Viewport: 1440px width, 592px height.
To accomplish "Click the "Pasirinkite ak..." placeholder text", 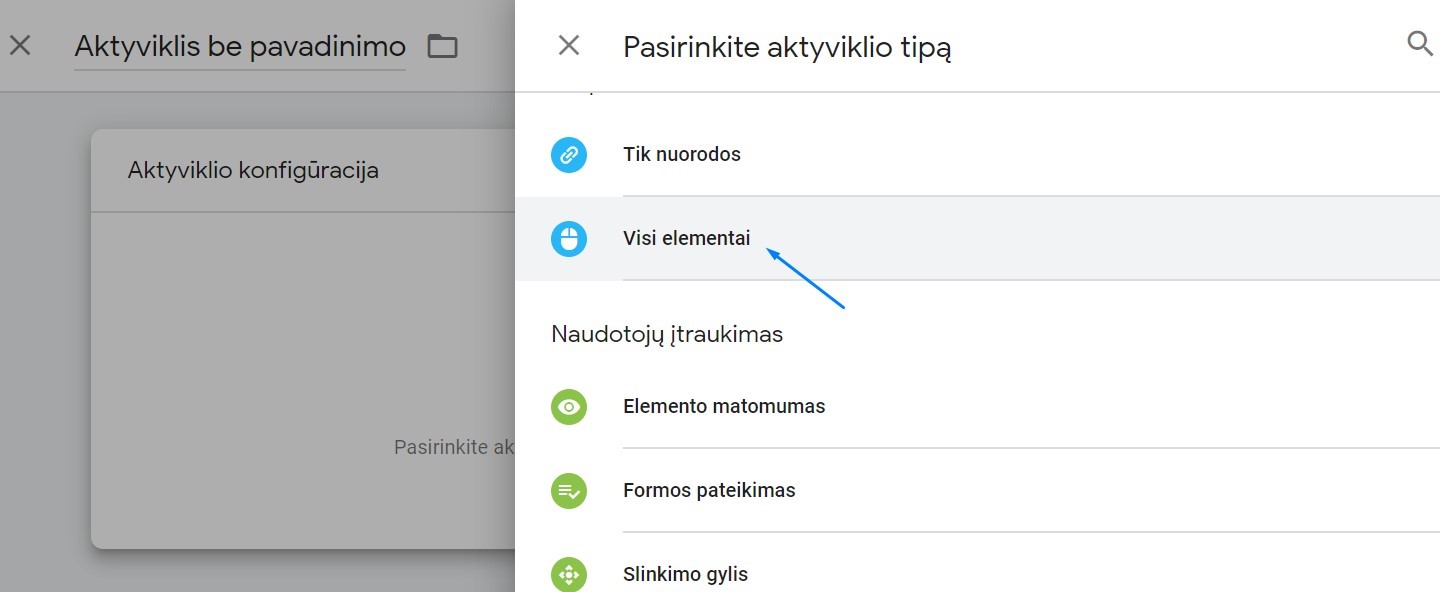I will [x=454, y=447].
